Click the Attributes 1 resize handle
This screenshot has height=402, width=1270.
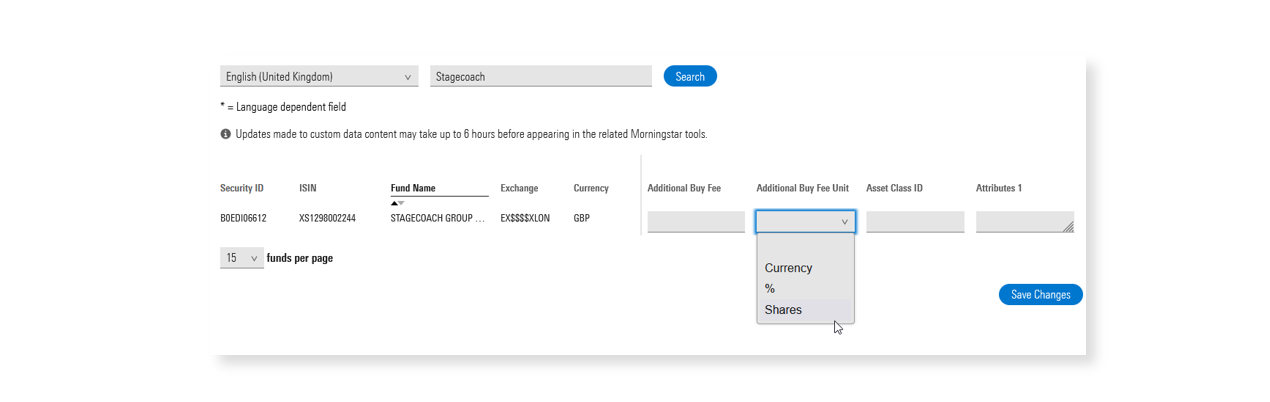click(1068, 228)
